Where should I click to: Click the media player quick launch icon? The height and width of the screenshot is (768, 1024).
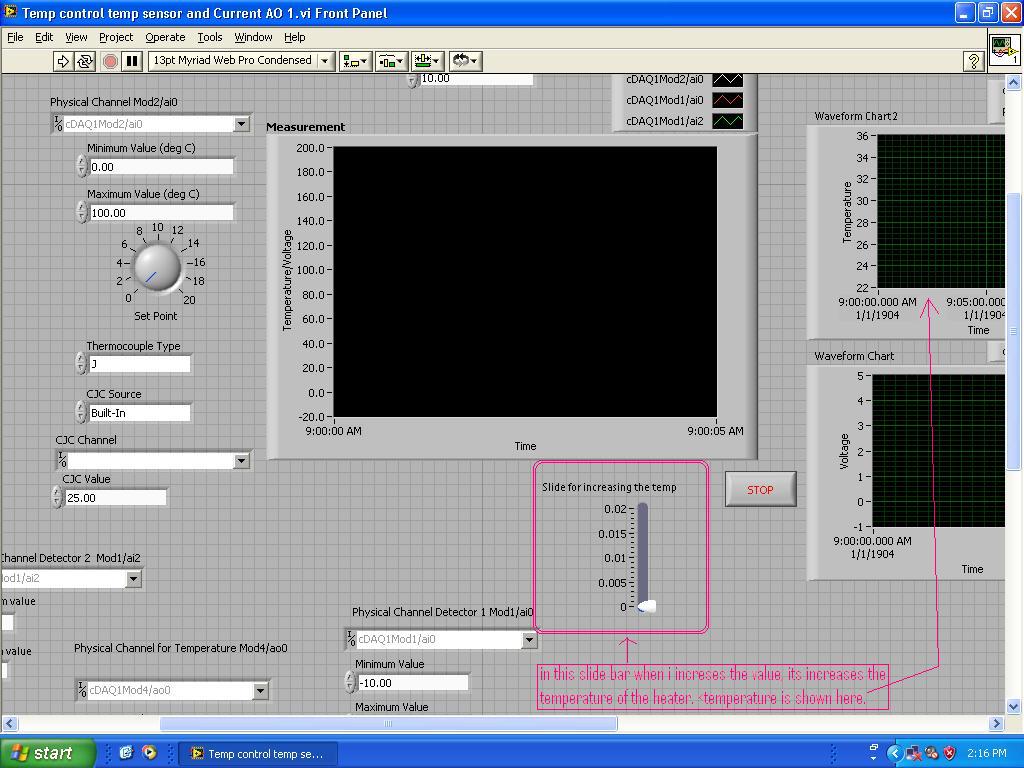tap(149, 753)
